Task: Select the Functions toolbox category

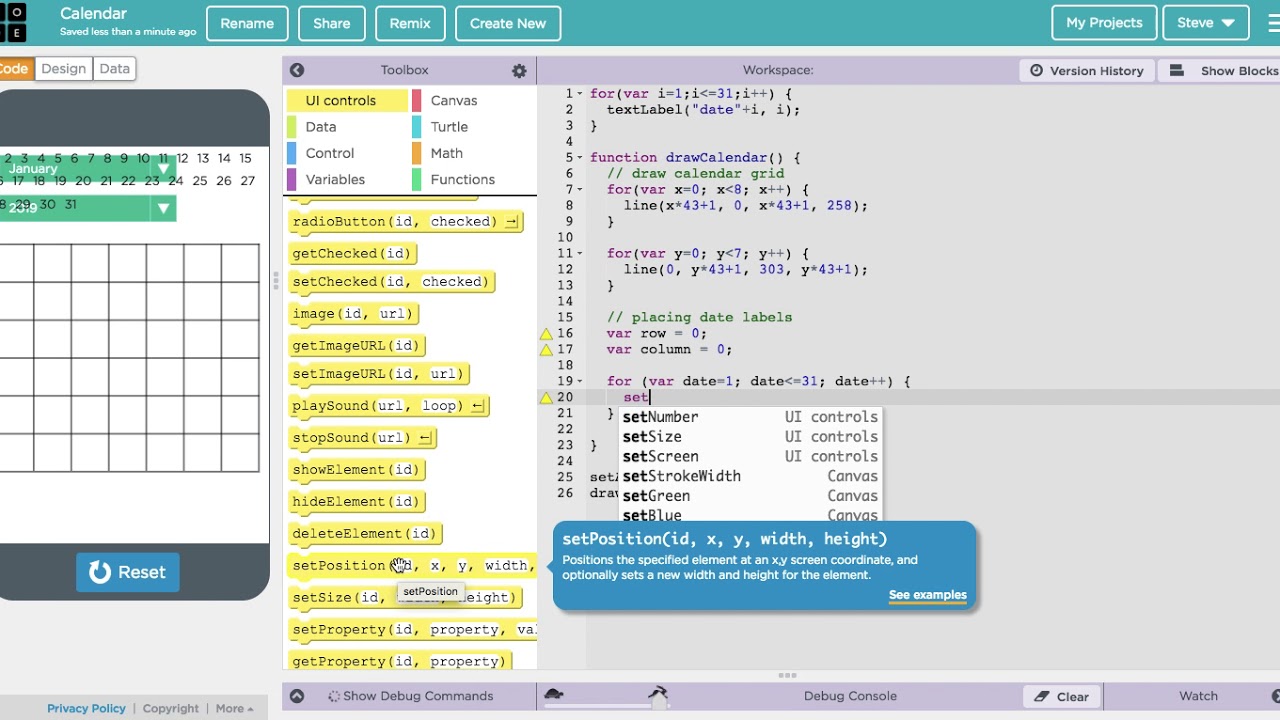Action: point(473,180)
